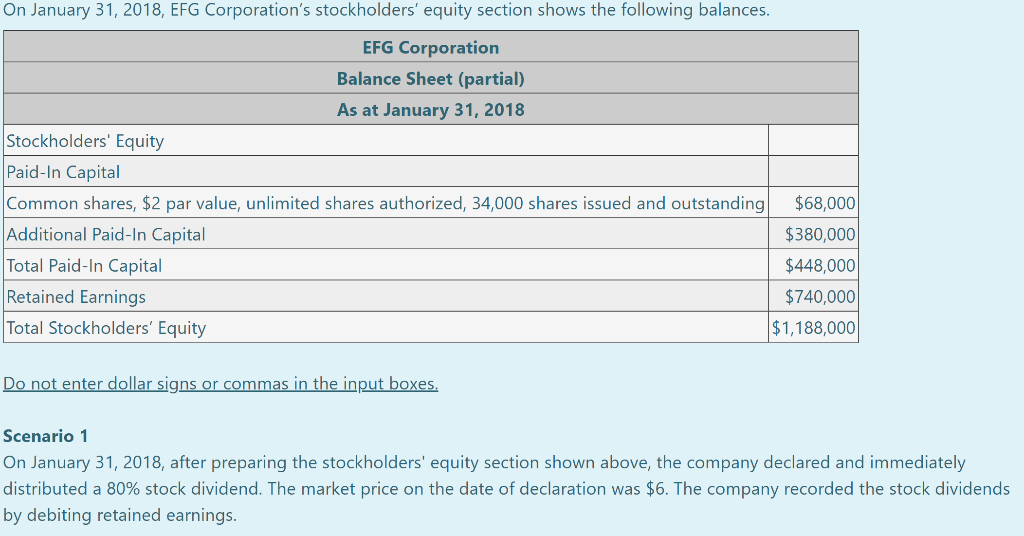Click the $740,000 retained earnings amount
Screen dimensions: 1024x536
point(820,296)
